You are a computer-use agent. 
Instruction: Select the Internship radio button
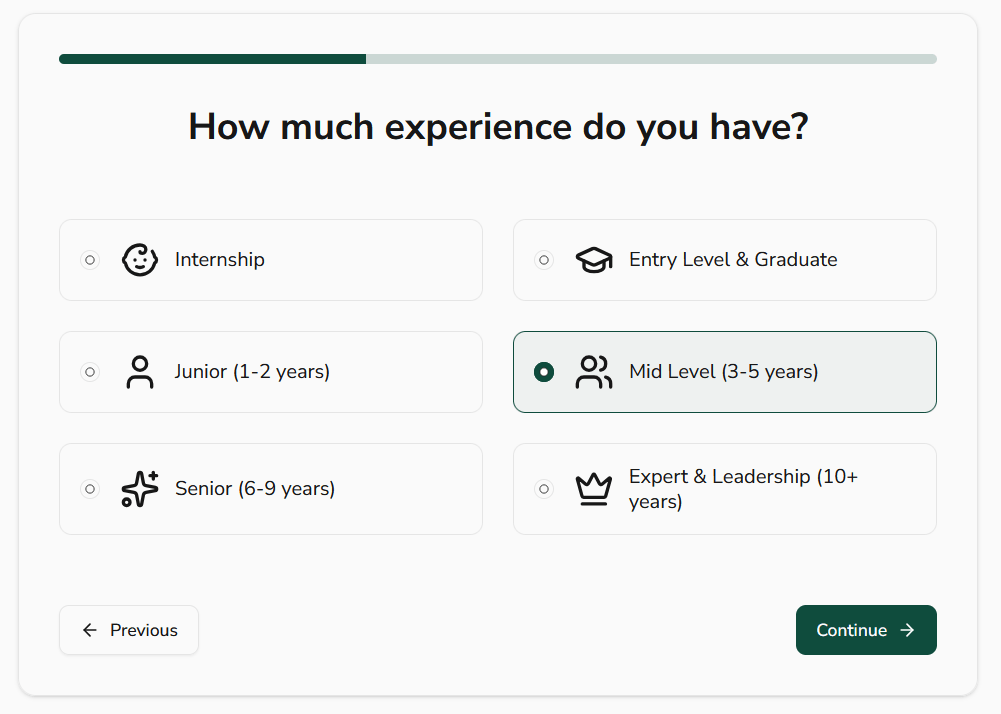[x=90, y=260]
